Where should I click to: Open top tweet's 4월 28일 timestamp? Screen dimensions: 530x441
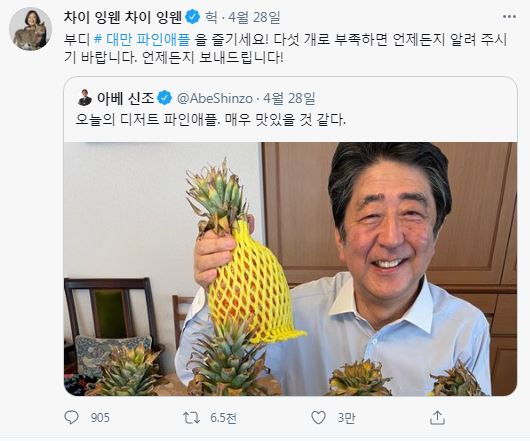254,17
